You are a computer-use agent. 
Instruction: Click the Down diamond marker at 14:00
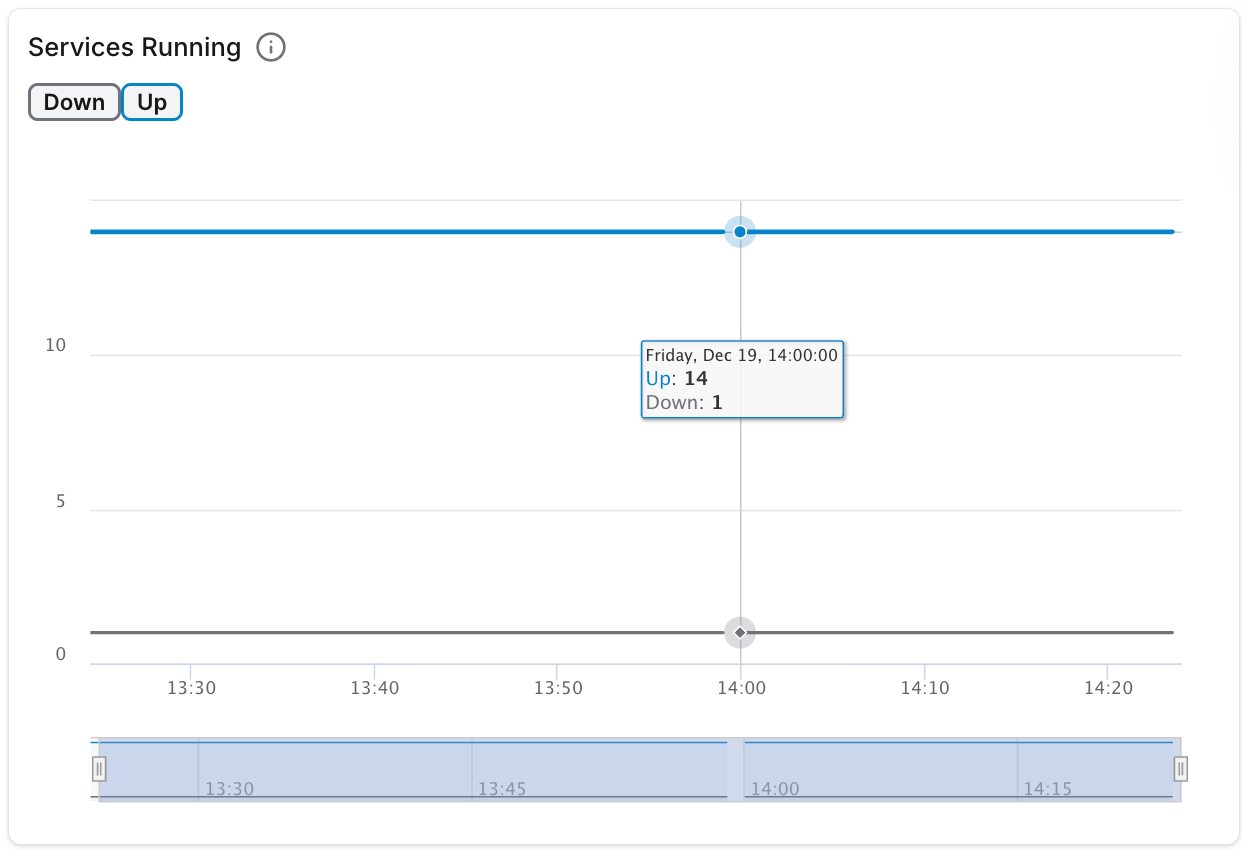click(740, 633)
